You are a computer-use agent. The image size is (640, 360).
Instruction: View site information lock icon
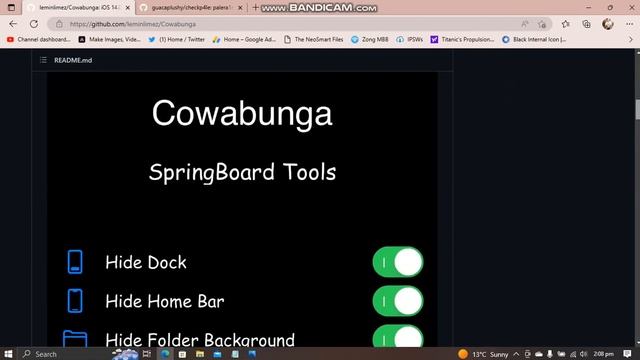(59, 24)
